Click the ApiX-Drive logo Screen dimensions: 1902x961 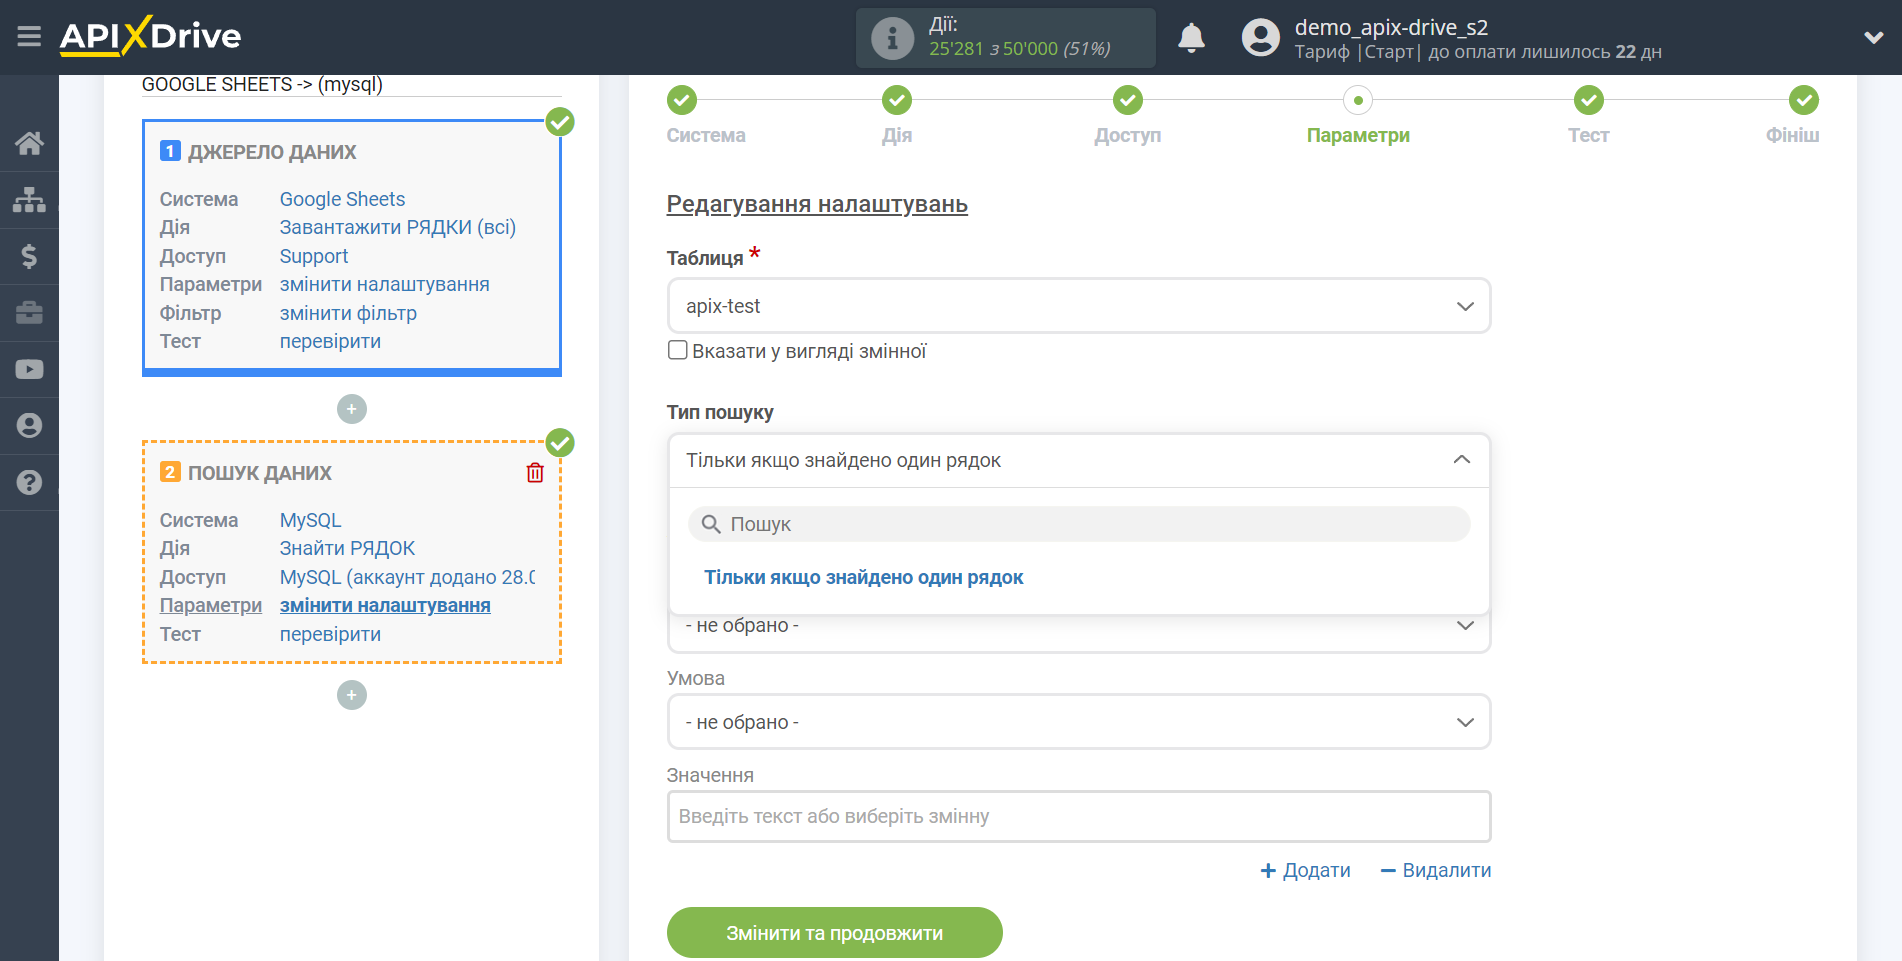(150, 36)
